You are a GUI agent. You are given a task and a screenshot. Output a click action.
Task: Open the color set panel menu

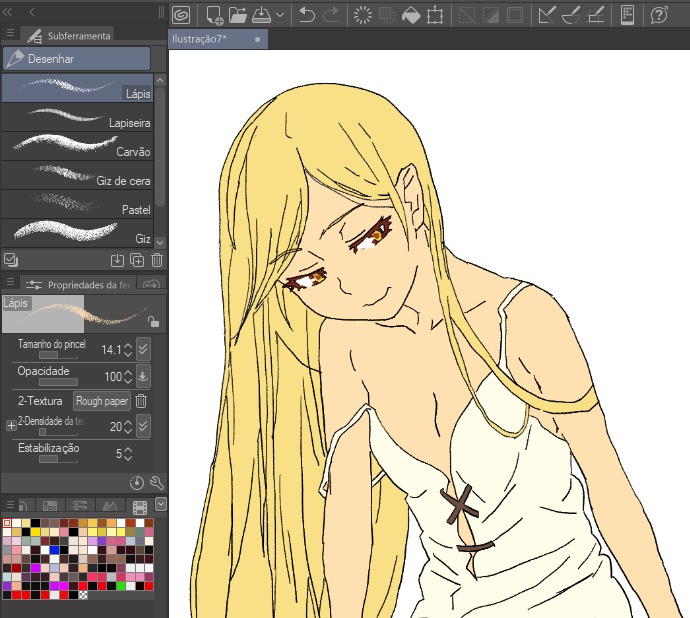(11, 504)
